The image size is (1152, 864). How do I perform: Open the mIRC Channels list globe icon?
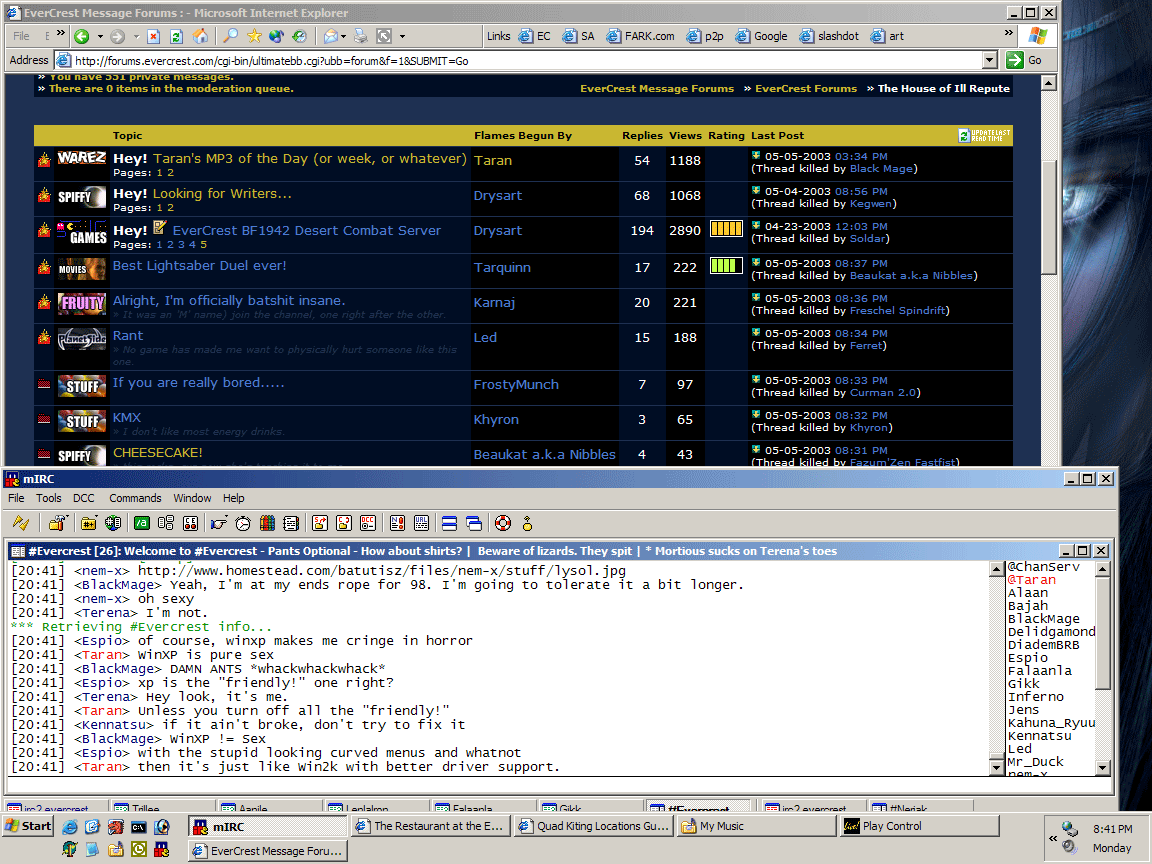[x=113, y=523]
